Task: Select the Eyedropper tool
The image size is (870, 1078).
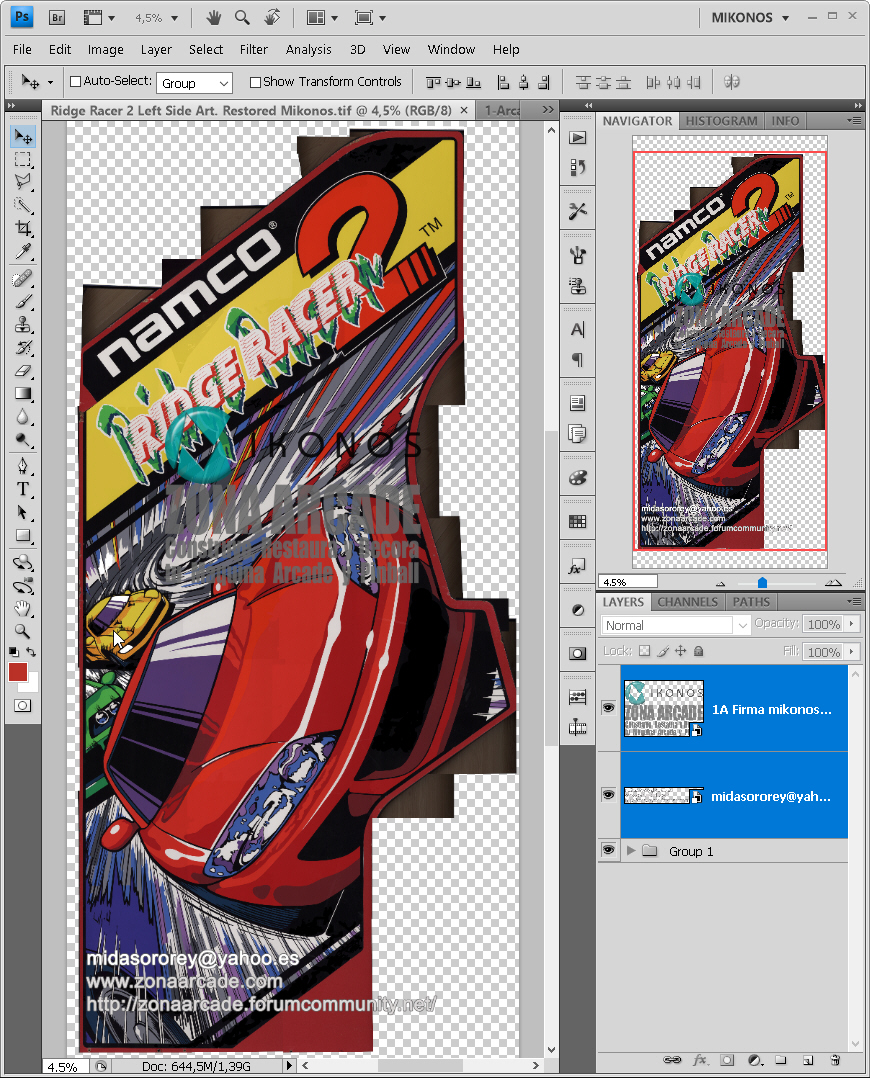Action: pos(23,251)
